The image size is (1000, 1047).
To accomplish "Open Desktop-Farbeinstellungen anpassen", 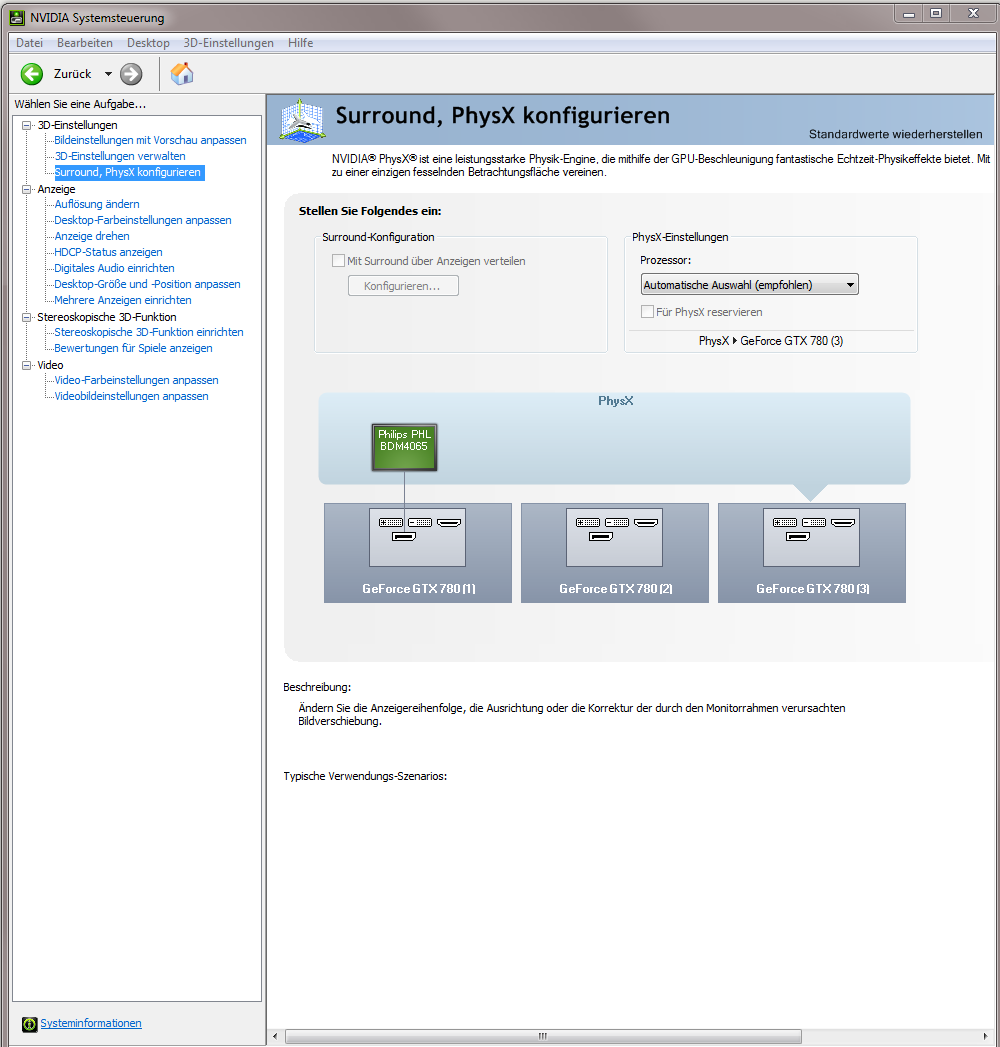I will pyautogui.click(x=143, y=220).
